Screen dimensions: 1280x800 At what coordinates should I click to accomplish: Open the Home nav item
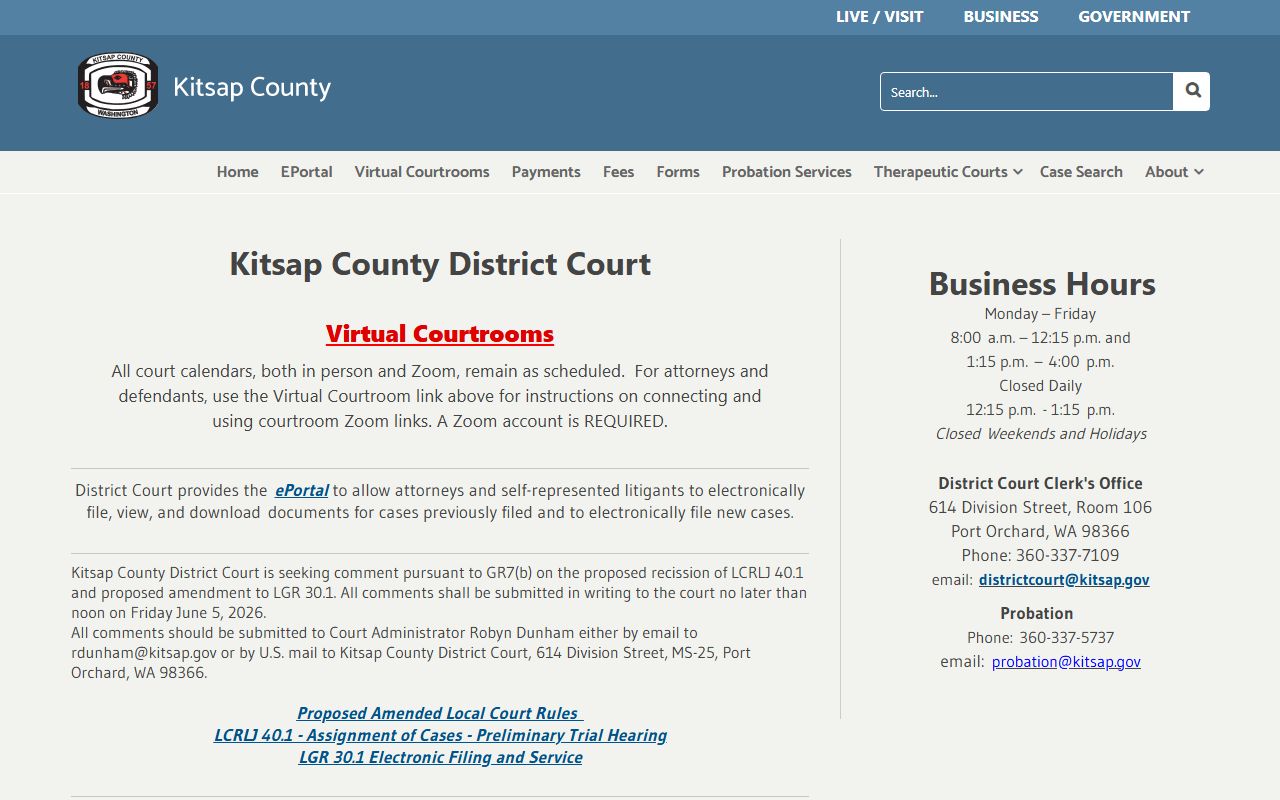tap(238, 172)
